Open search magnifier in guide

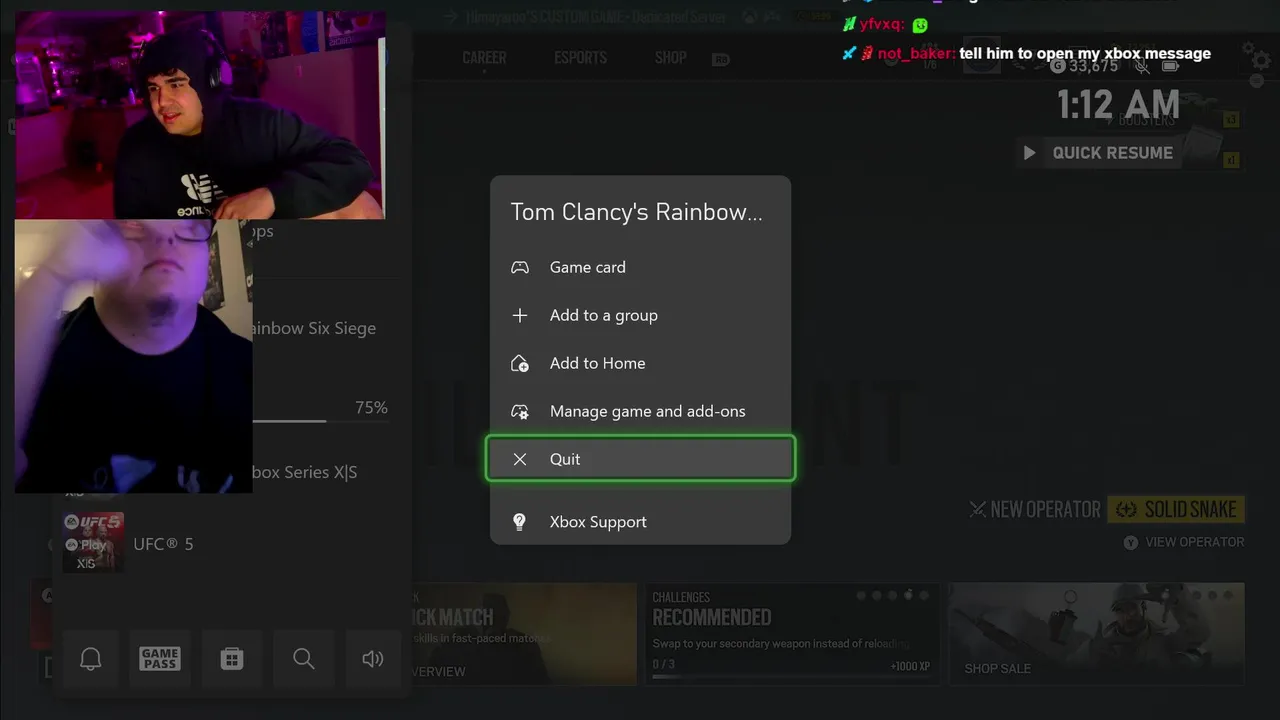click(304, 659)
